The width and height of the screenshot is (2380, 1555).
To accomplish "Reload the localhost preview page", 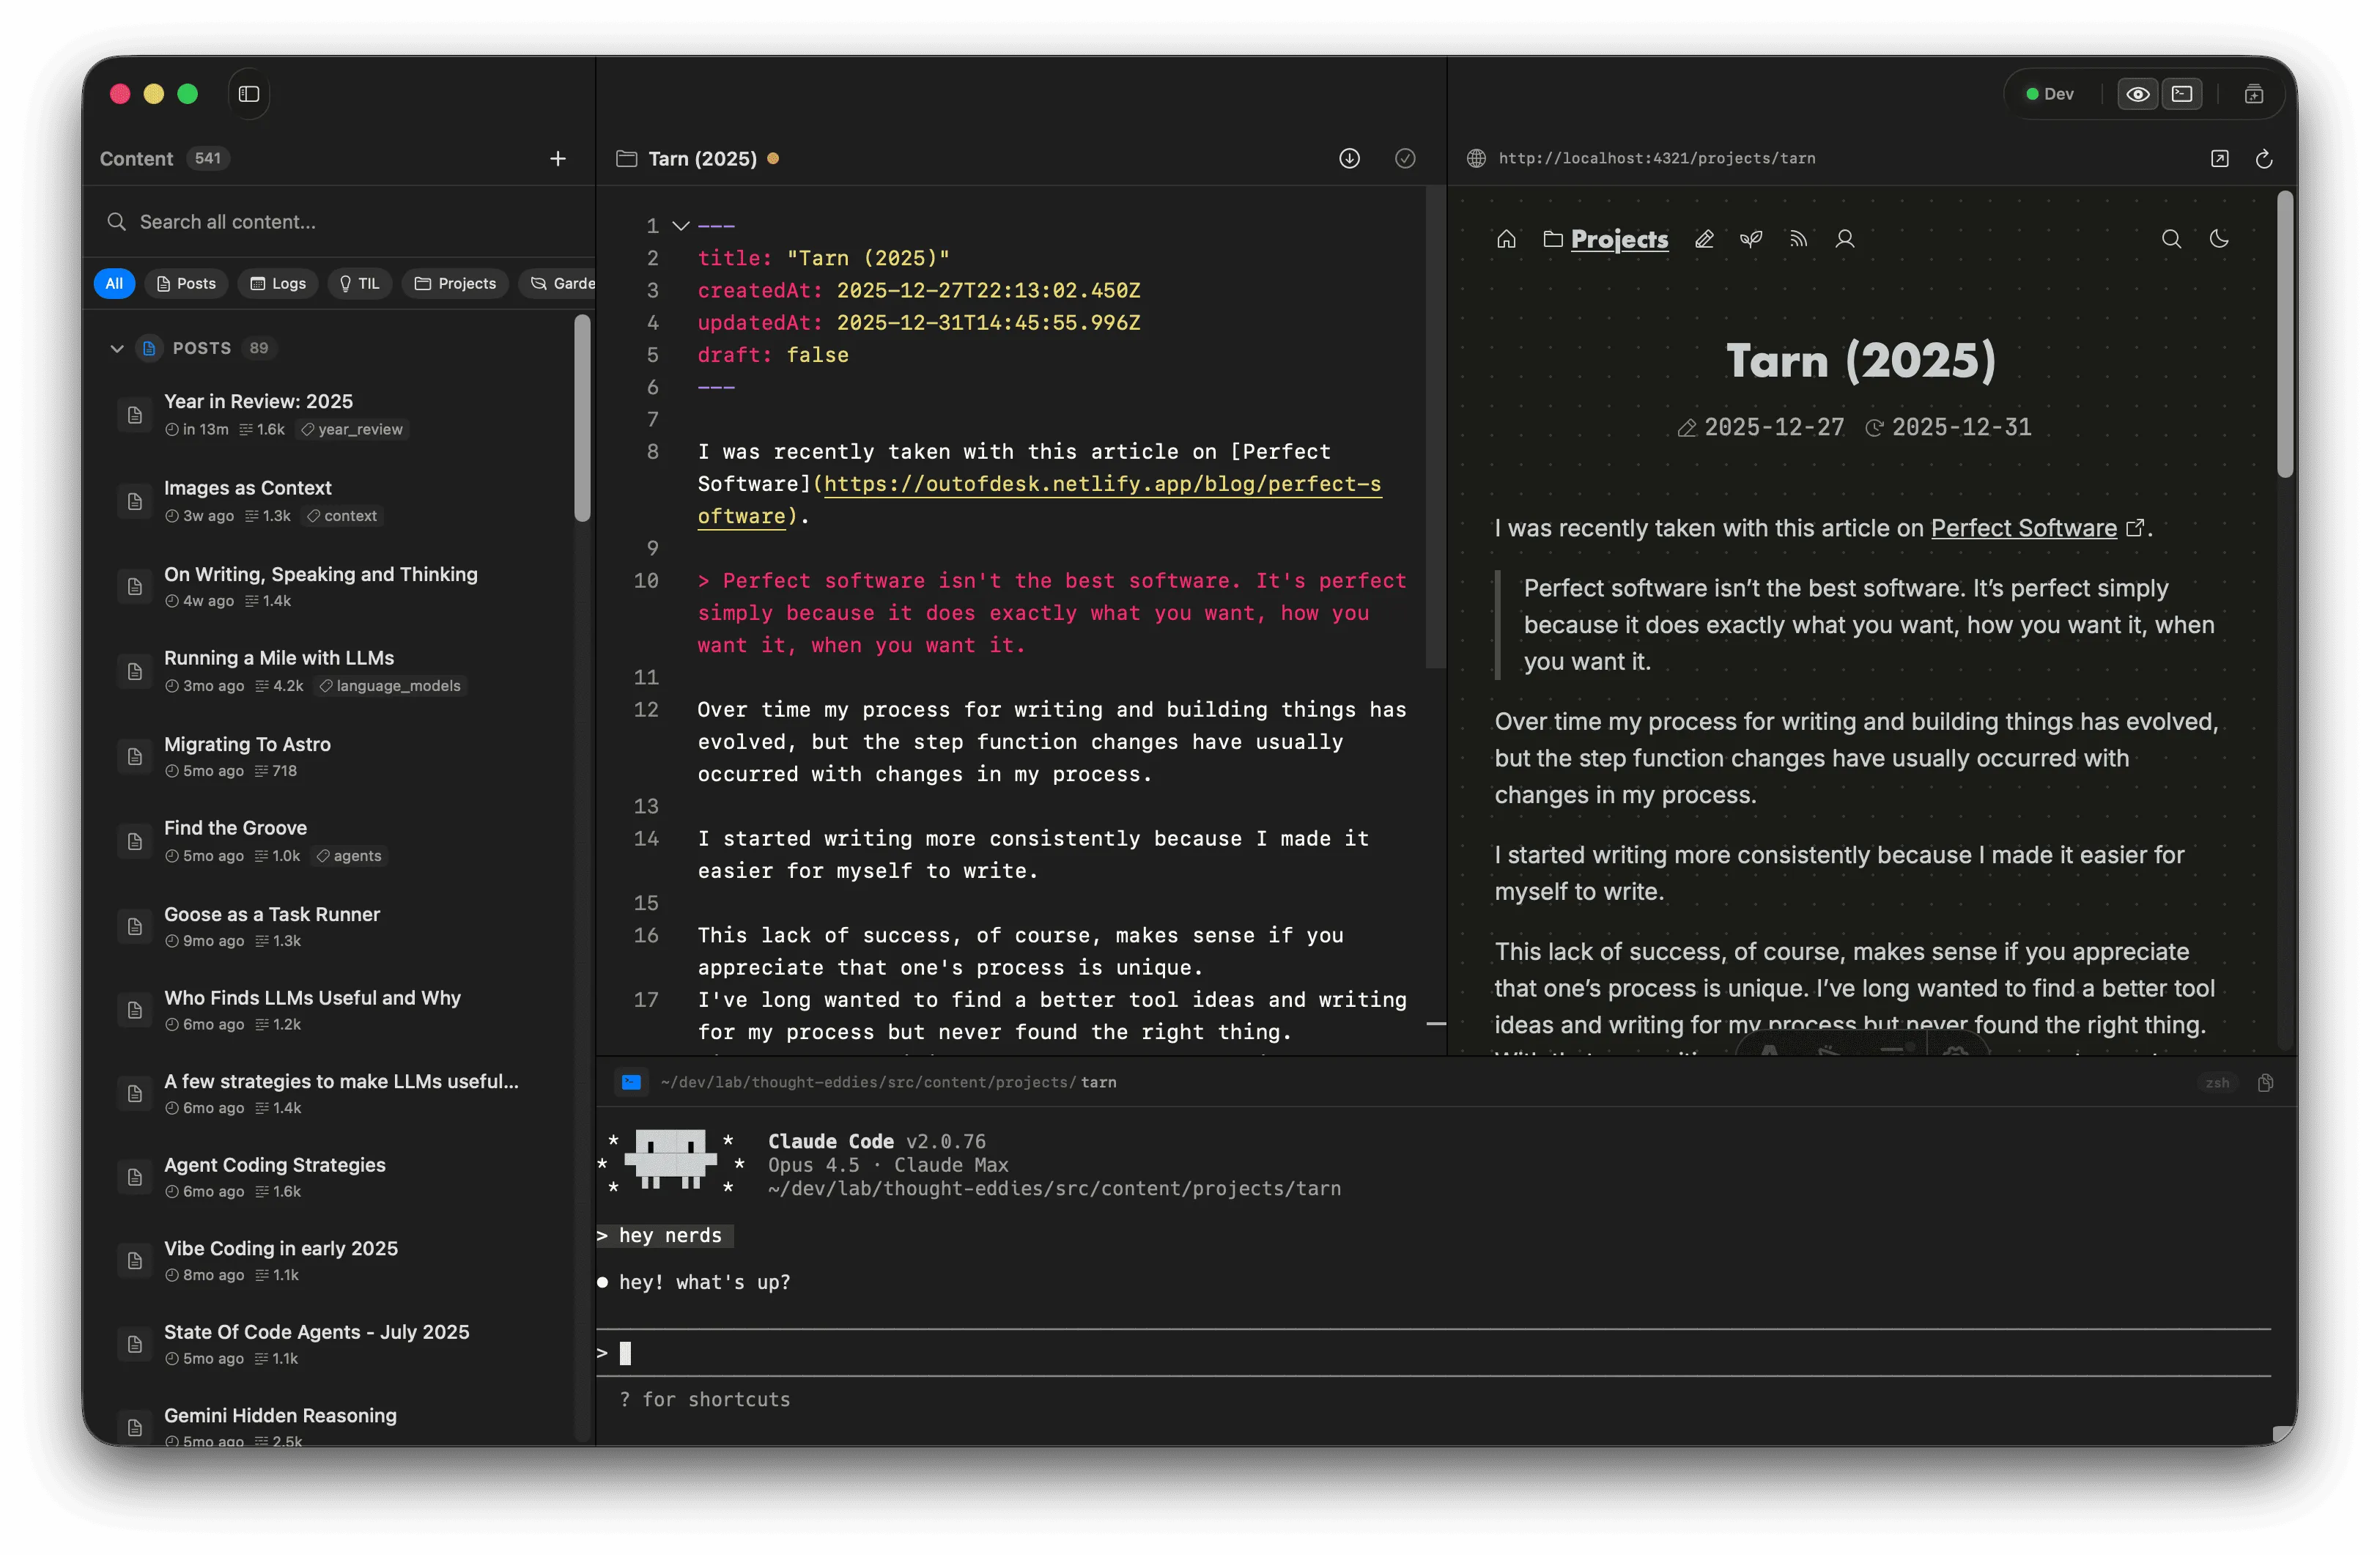I will pos(2264,159).
